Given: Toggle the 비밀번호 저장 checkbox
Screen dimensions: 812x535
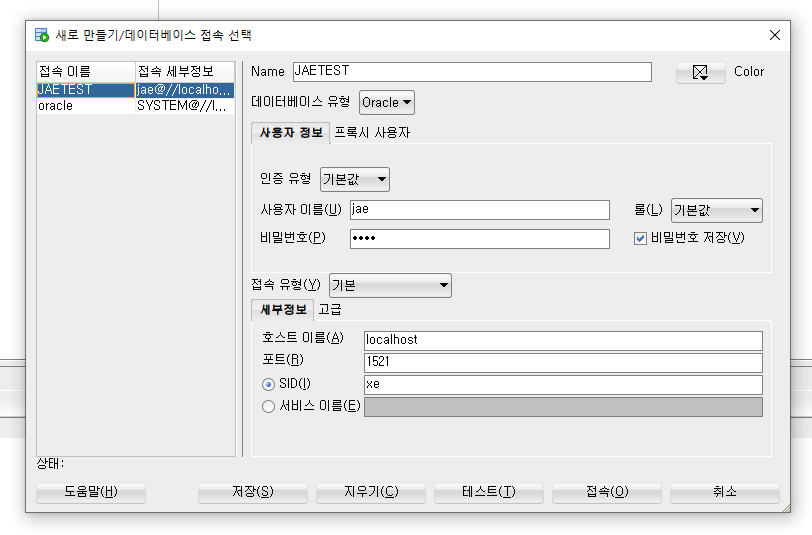Looking at the screenshot, I should (640, 238).
